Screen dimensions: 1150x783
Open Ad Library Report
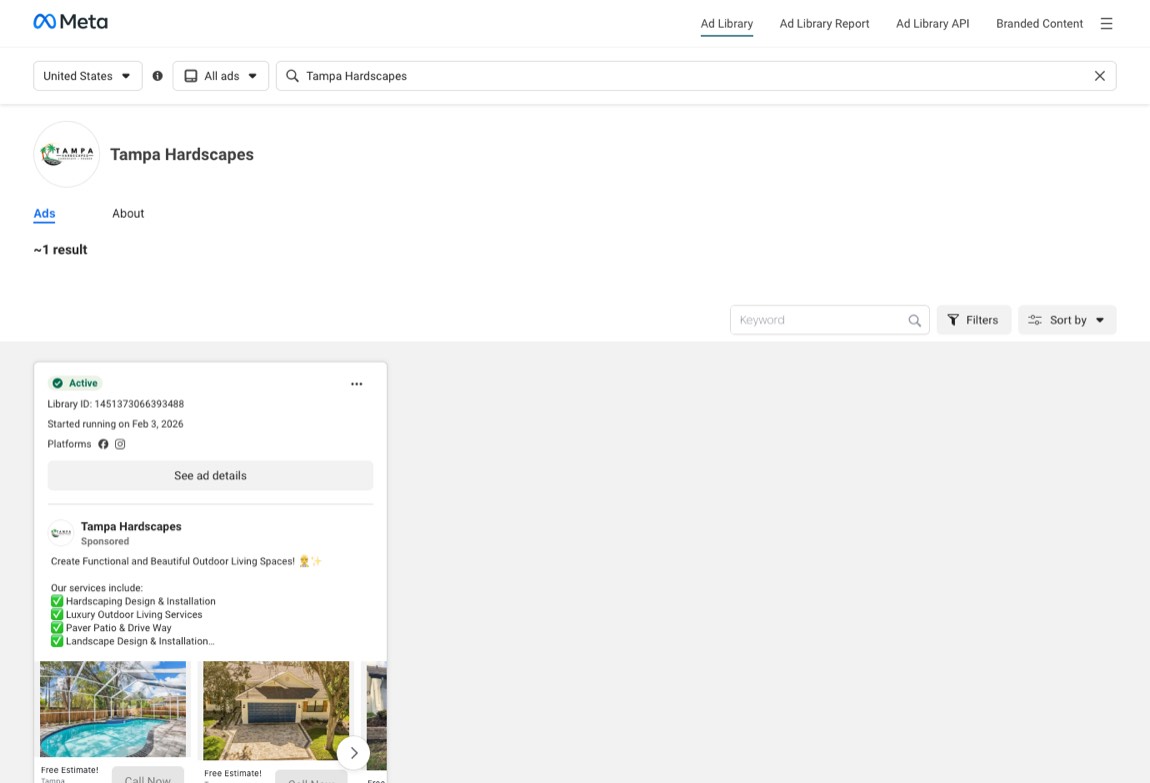(824, 24)
